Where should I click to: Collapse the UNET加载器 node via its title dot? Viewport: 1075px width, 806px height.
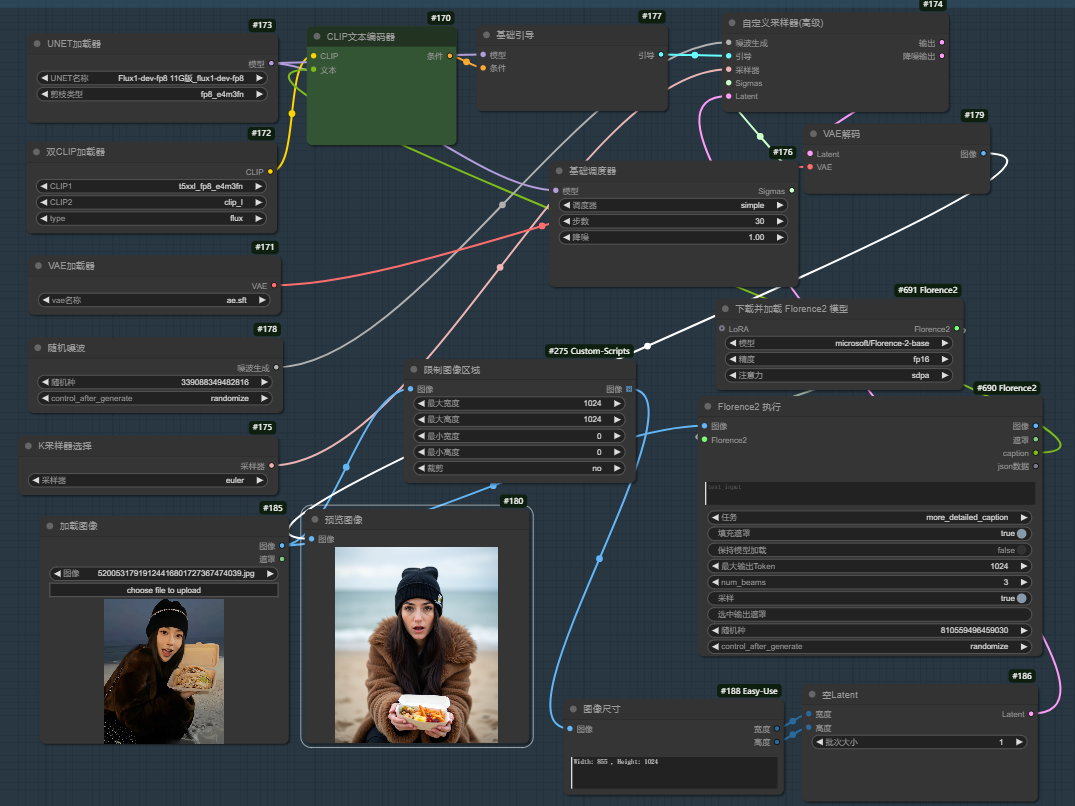pos(36,44)
